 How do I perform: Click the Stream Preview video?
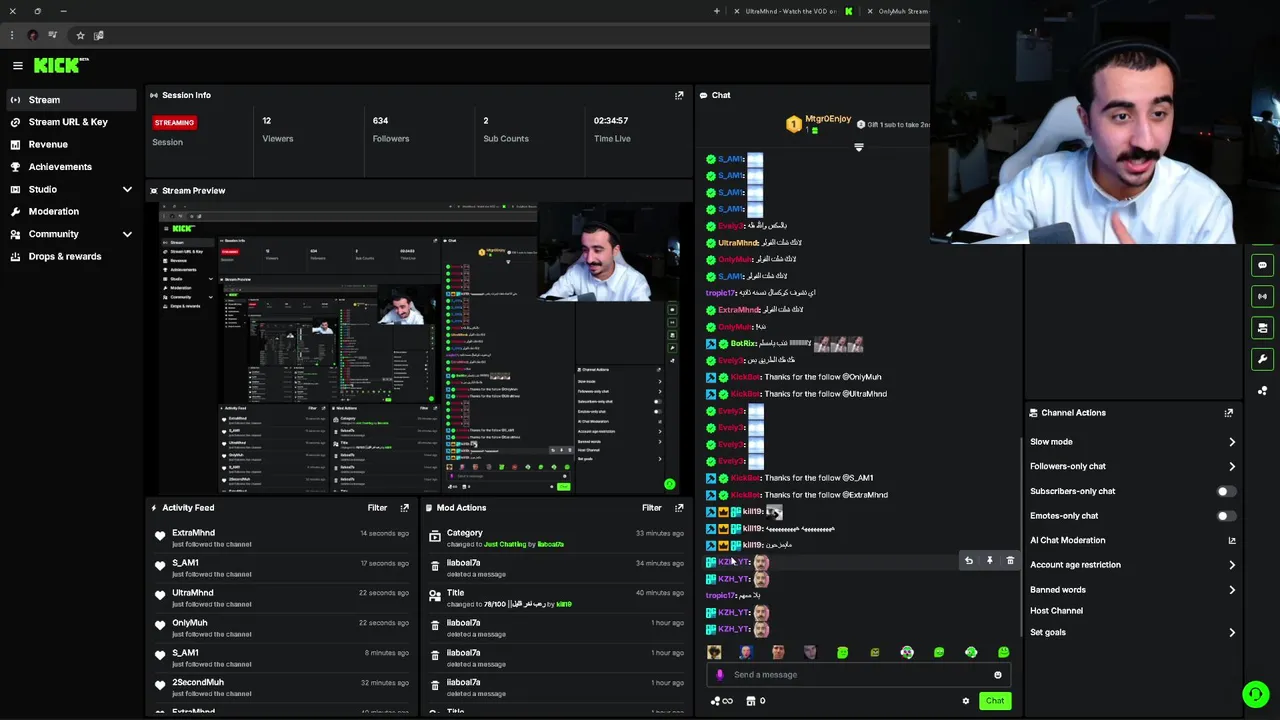419,348
